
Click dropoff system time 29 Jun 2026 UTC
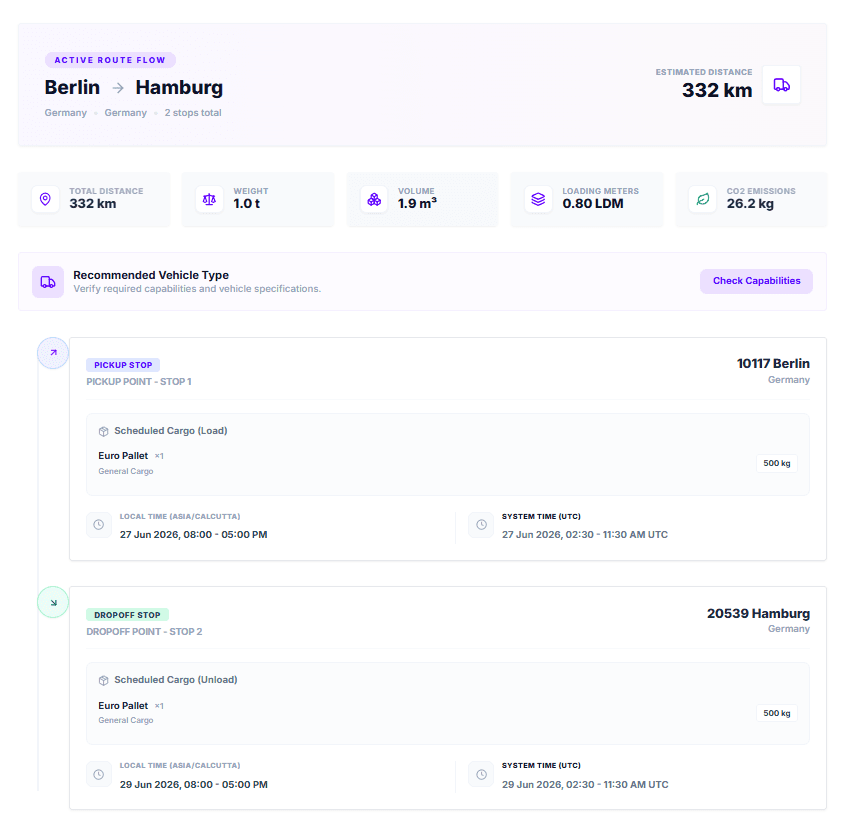coord(585,785)
